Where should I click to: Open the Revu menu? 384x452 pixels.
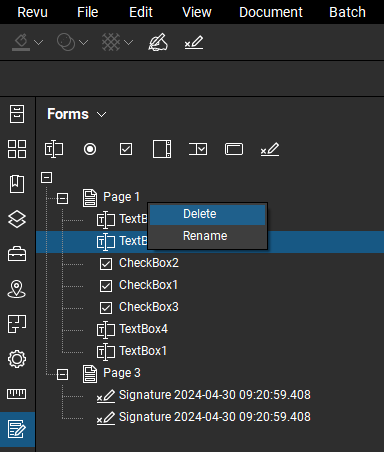[32, 12]
